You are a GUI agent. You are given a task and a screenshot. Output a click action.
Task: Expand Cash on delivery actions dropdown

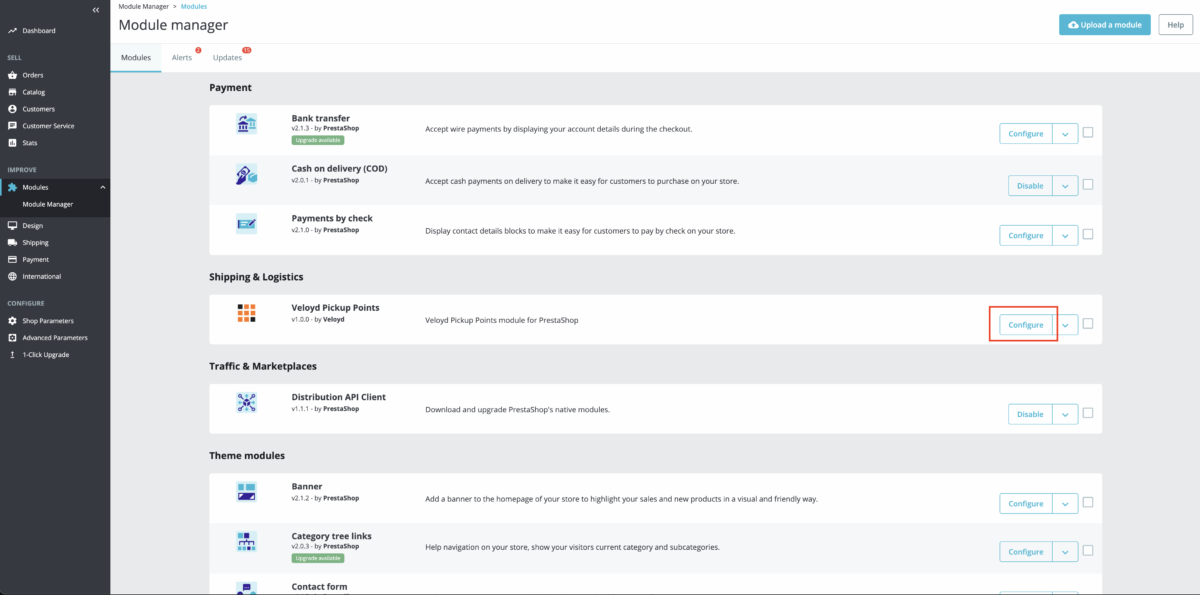point(1065,185)
